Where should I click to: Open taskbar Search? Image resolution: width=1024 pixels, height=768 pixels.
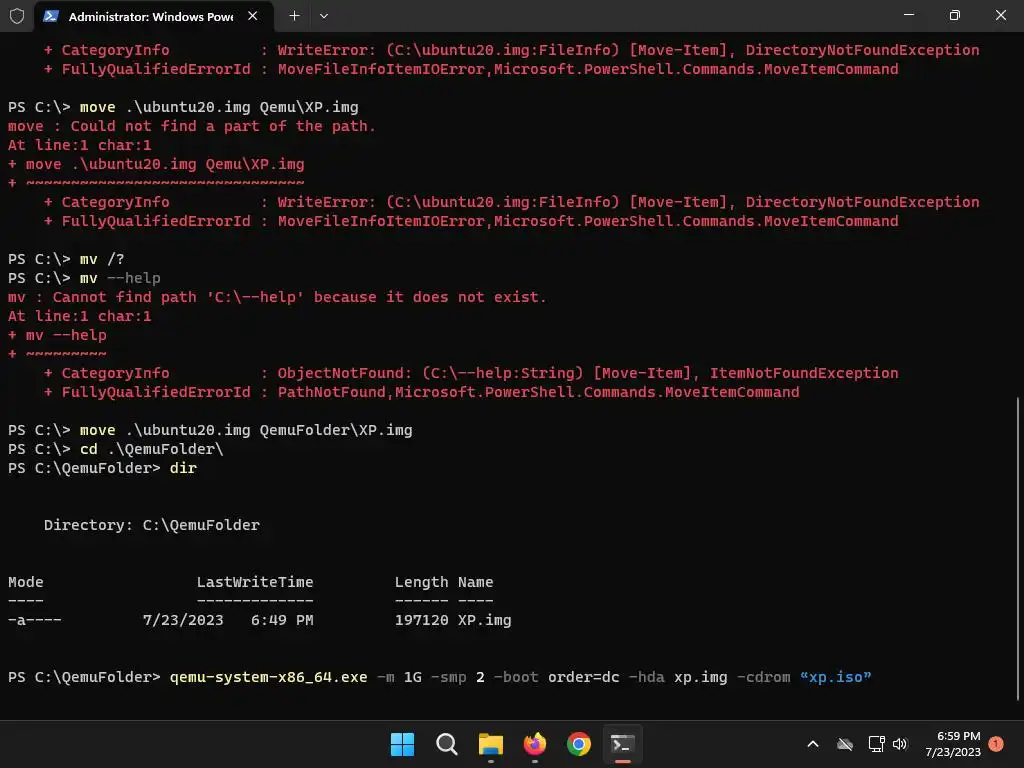click(447, 744)
